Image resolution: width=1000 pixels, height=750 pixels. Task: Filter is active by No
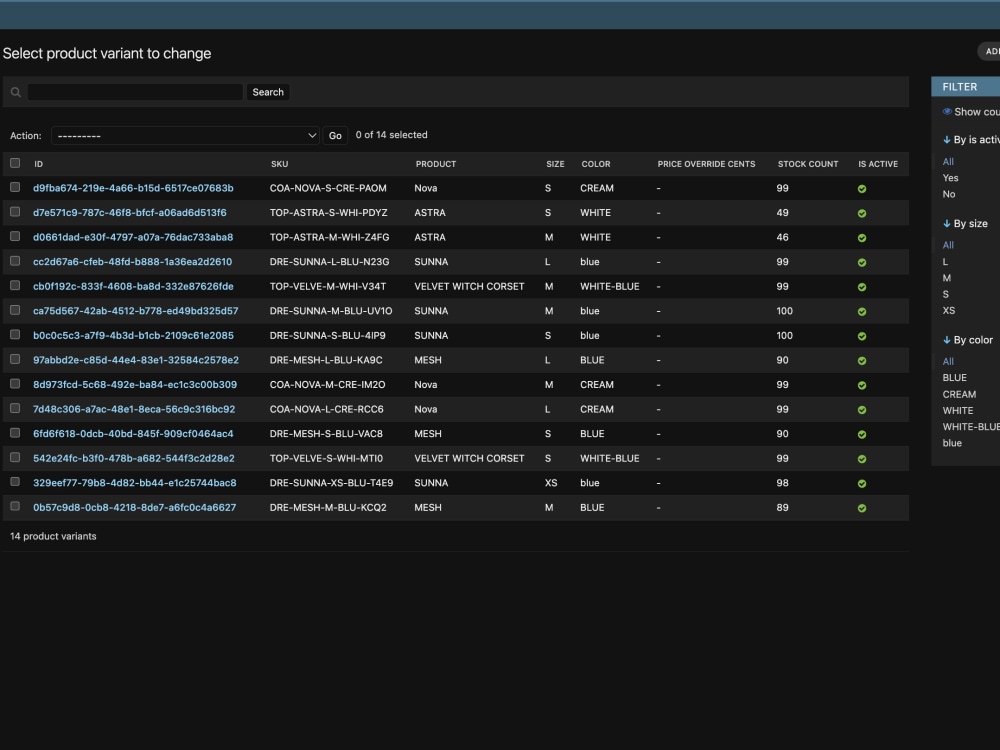point(949,195)
